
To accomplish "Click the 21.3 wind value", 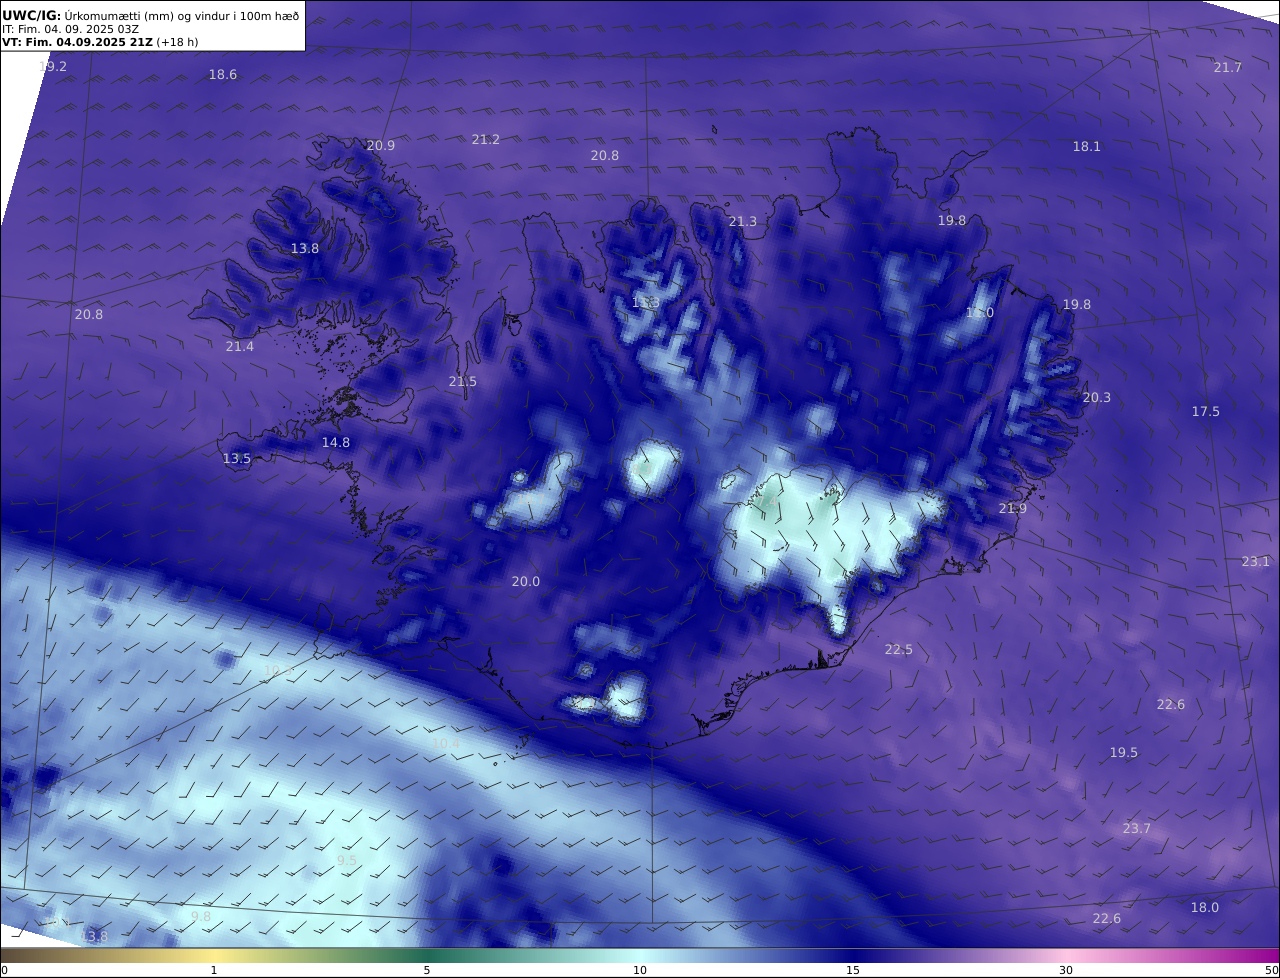I will tap(742, 222).
